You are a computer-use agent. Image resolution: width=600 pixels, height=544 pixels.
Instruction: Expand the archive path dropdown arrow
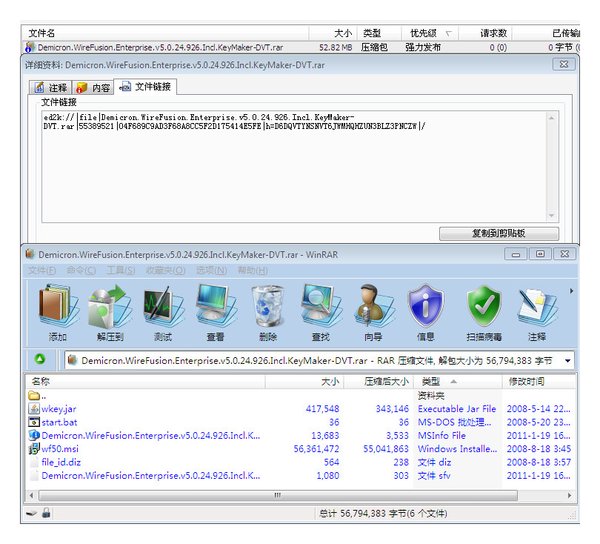point(567,360)
